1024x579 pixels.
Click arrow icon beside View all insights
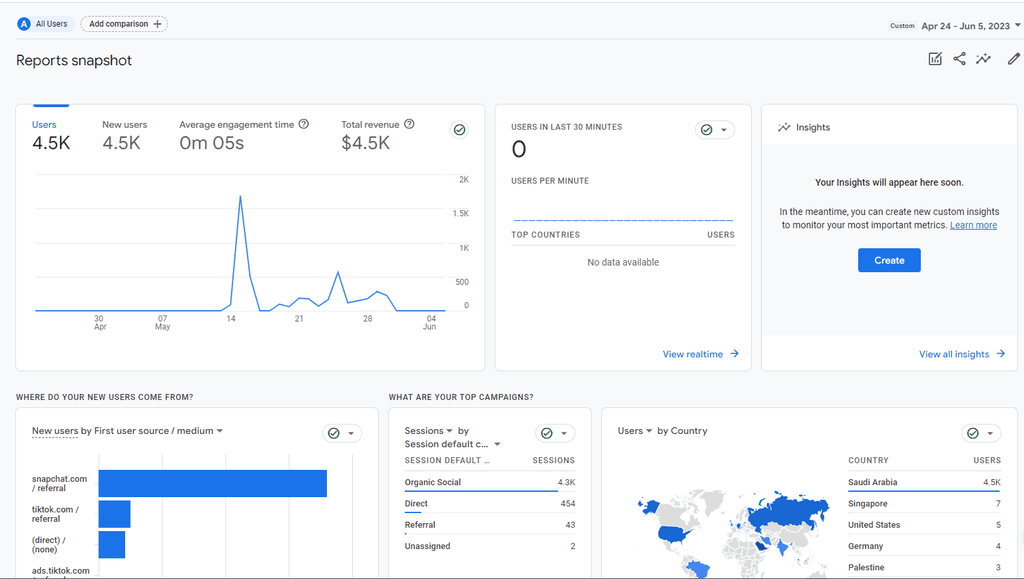[x=1000, y=354]
